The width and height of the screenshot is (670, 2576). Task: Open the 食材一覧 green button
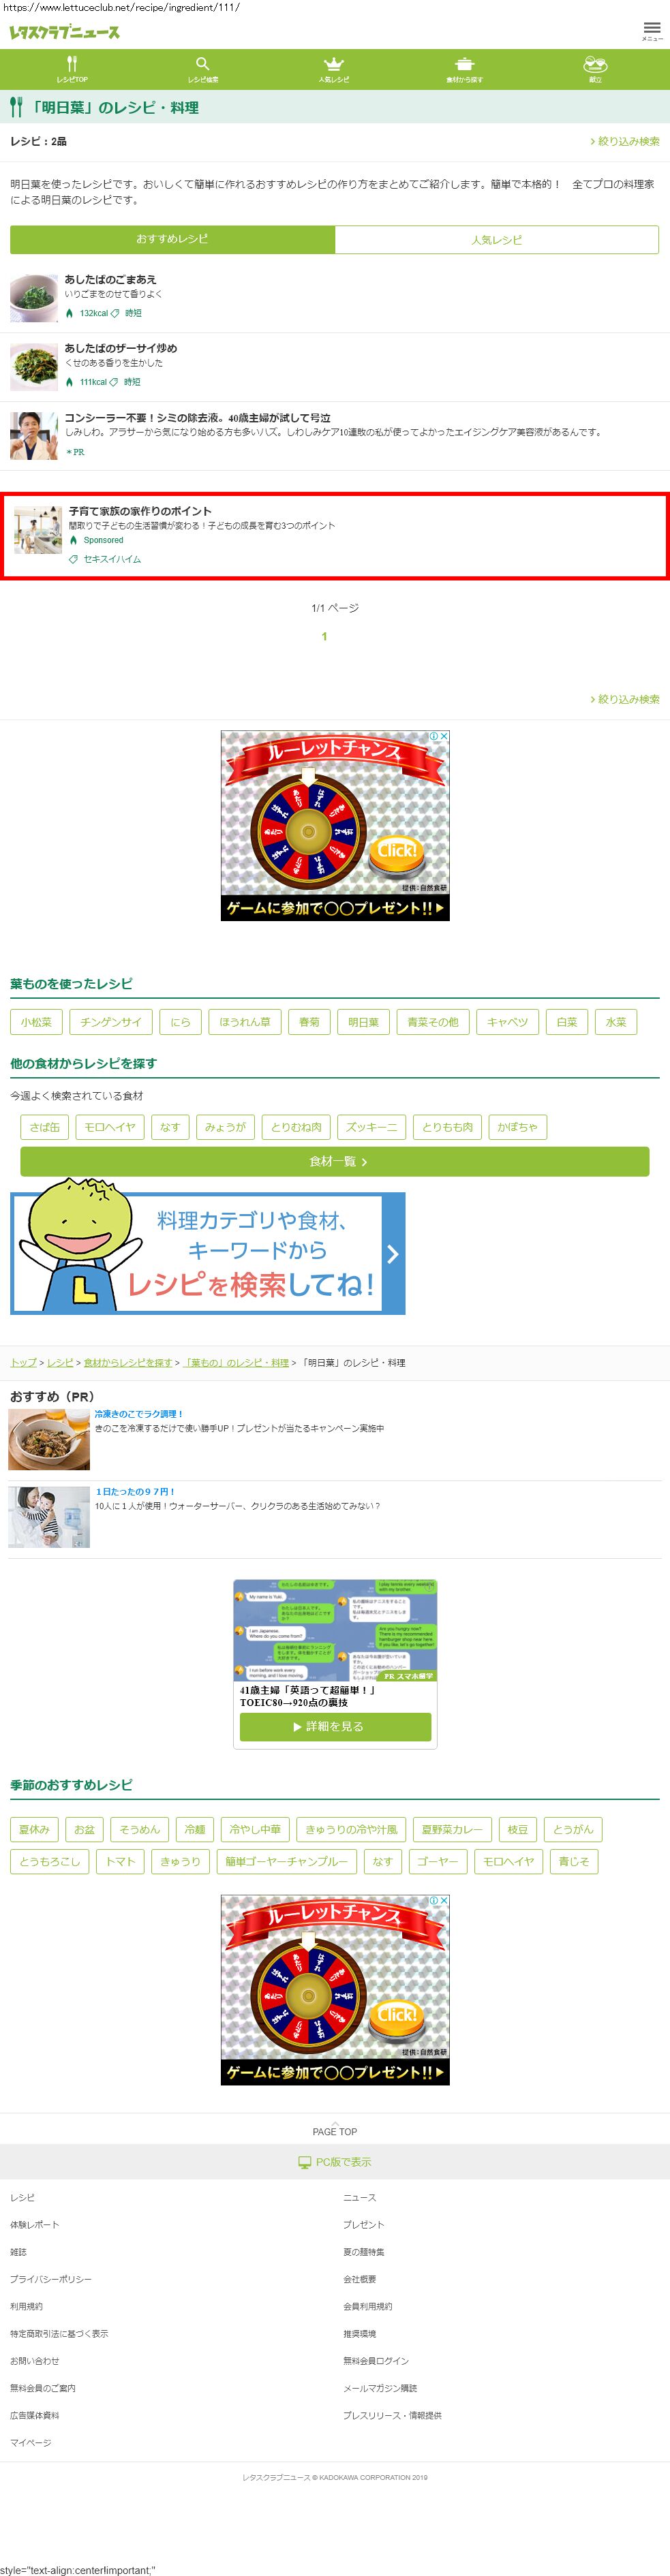tap(335, 1162)
